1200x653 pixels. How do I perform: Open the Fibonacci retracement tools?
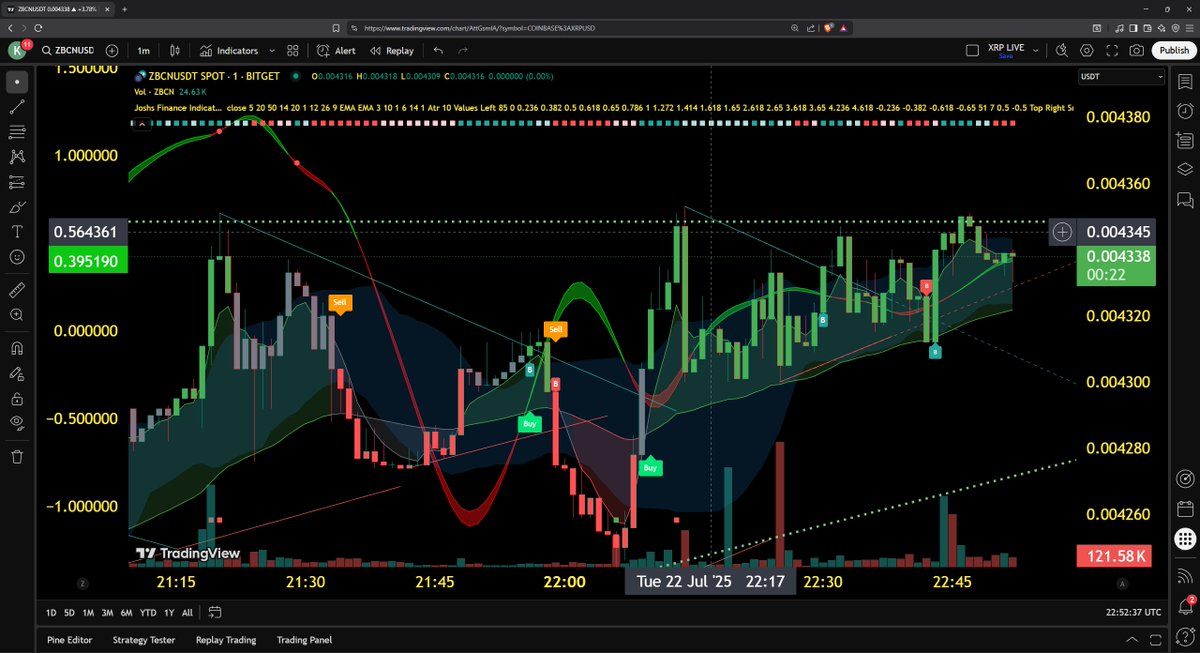16,131
